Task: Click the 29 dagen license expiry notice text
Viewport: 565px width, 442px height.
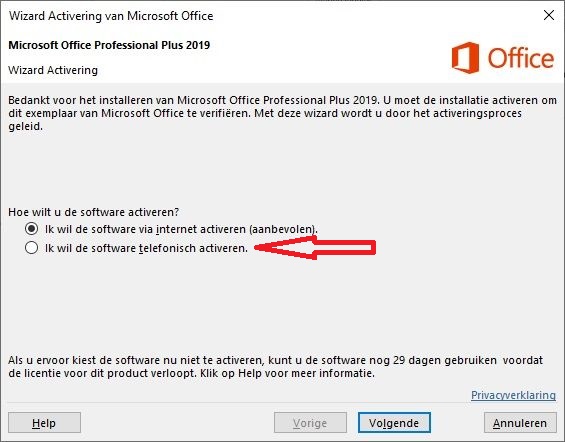Action: 276,367
